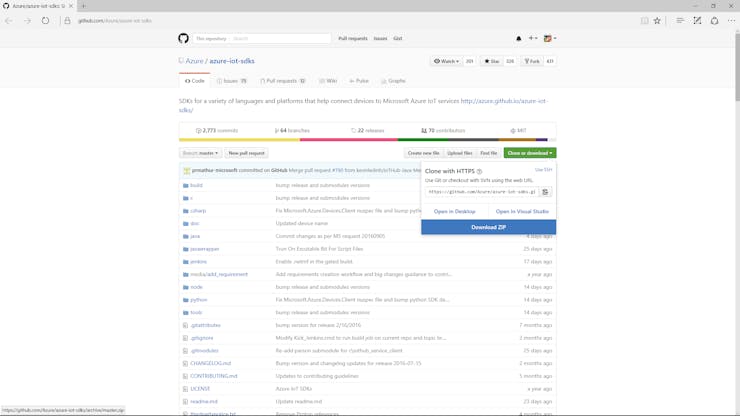
Task: Open the media/add_requirement folder
Action: click(x=219, y=275)
